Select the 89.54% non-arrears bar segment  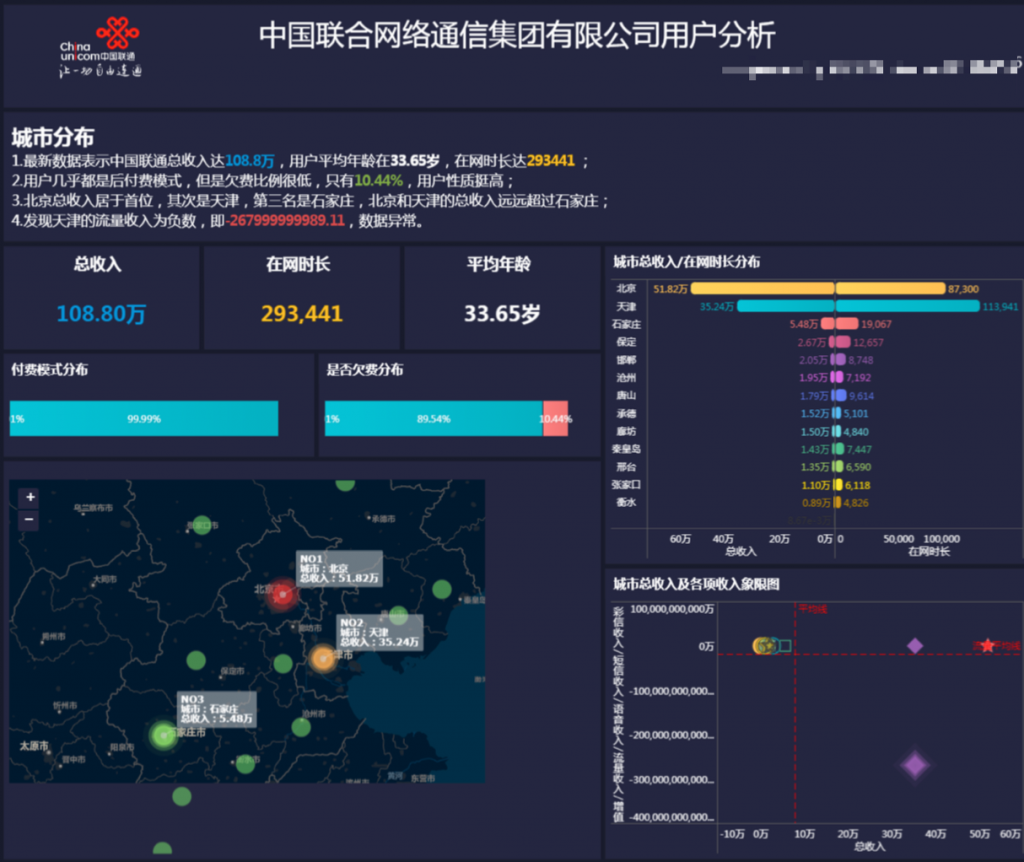point(434,419)
